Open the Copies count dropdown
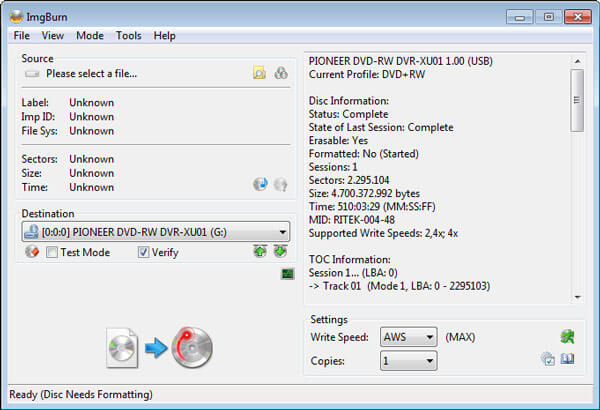The width and height of the screenshot is (600, 410). pos(429,359)
